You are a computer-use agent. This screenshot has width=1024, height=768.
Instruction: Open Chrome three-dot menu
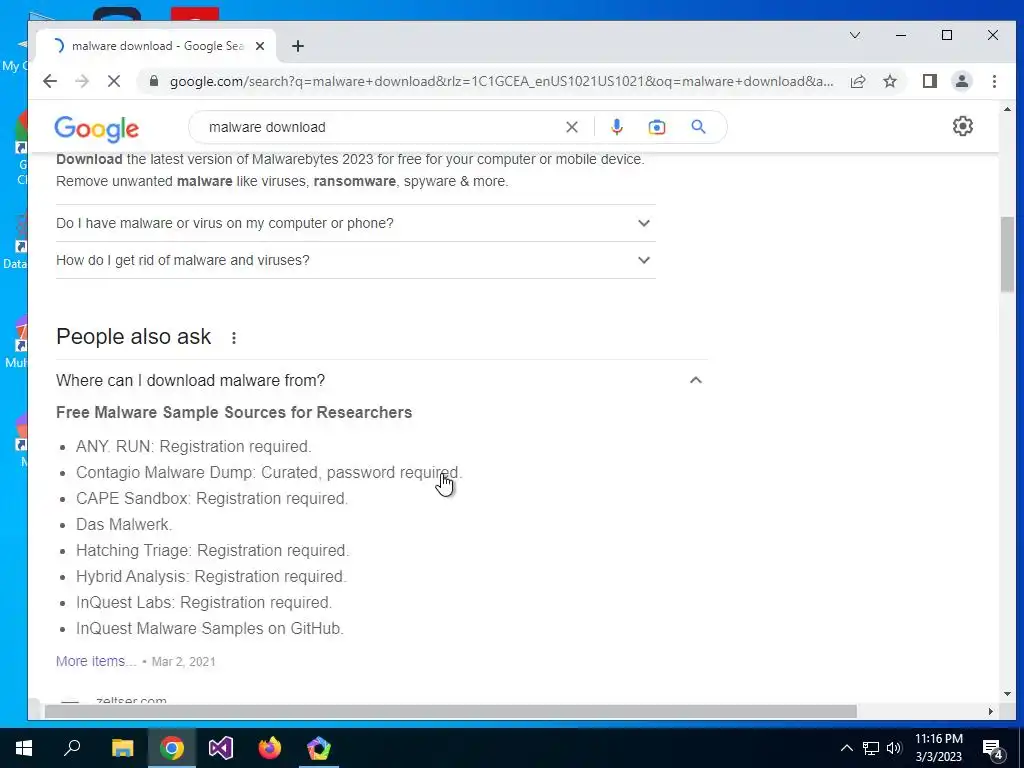(994, 81)
